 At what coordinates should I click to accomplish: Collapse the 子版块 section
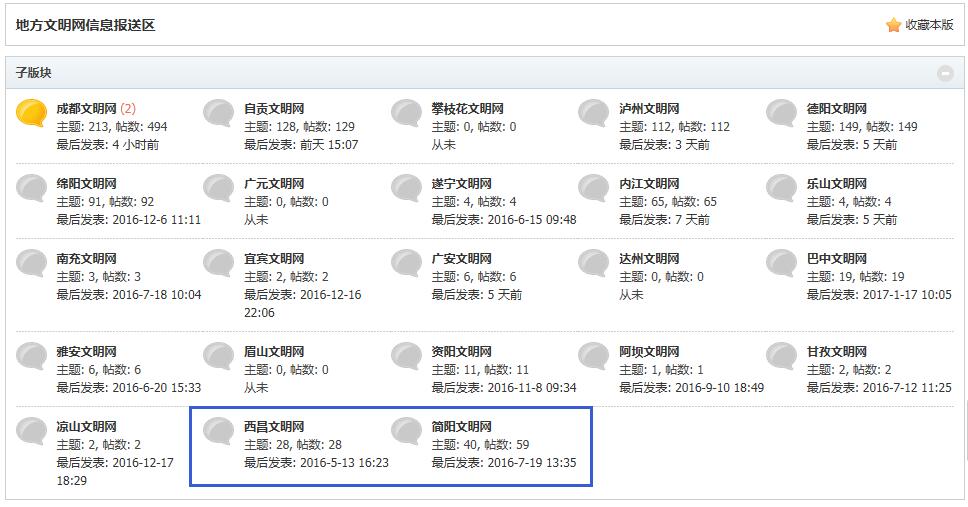point(945,73)
